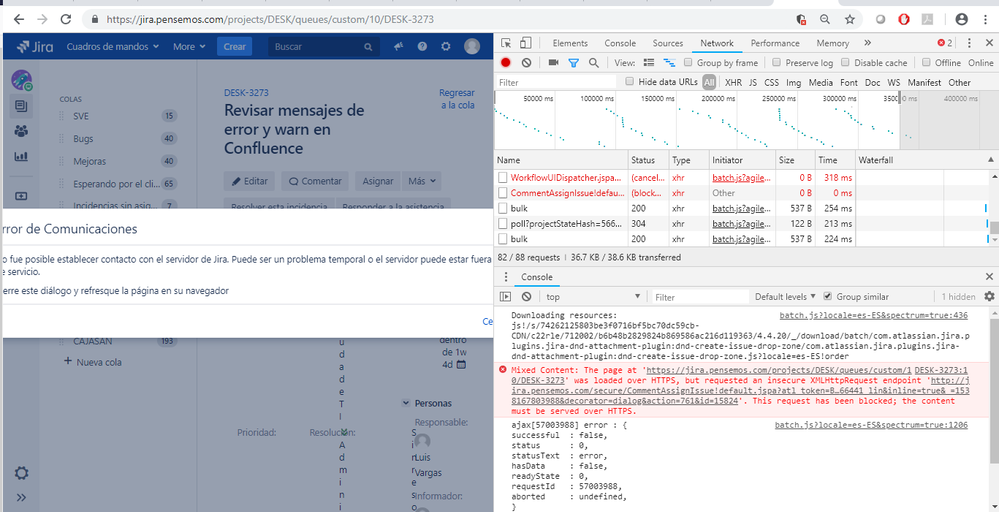Click the Asignar button
The height and width of the screenshot is (512, 999).
point(378,181)
